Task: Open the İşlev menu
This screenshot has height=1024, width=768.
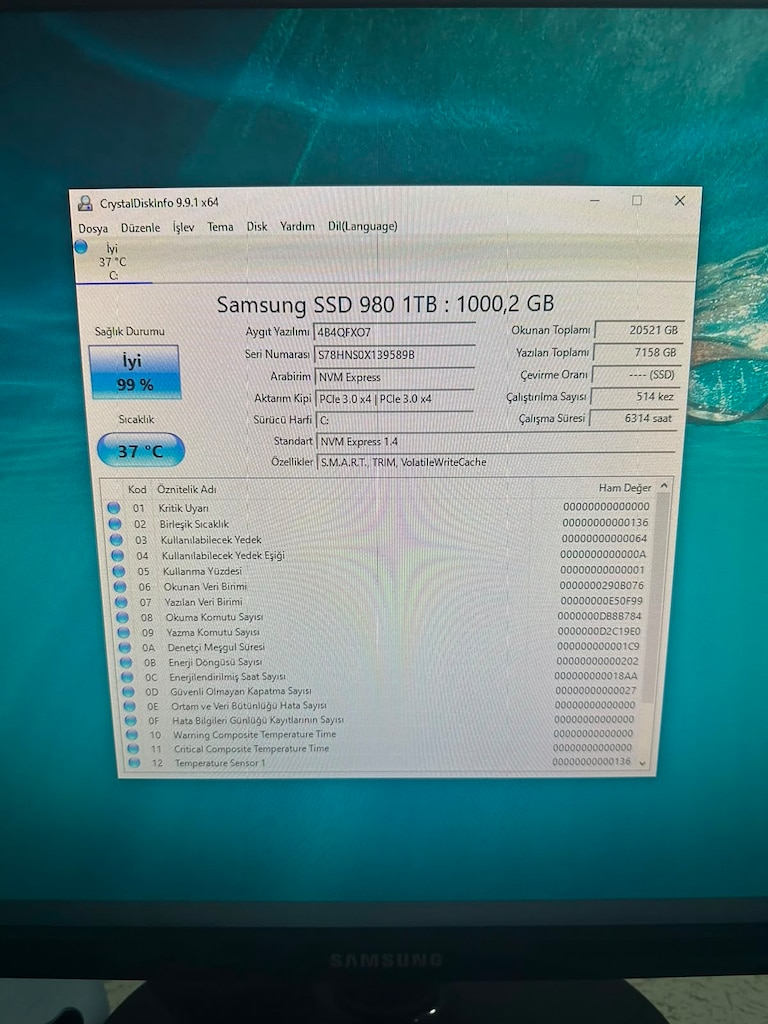Action: pyautogui.click(x=183, y=227)
